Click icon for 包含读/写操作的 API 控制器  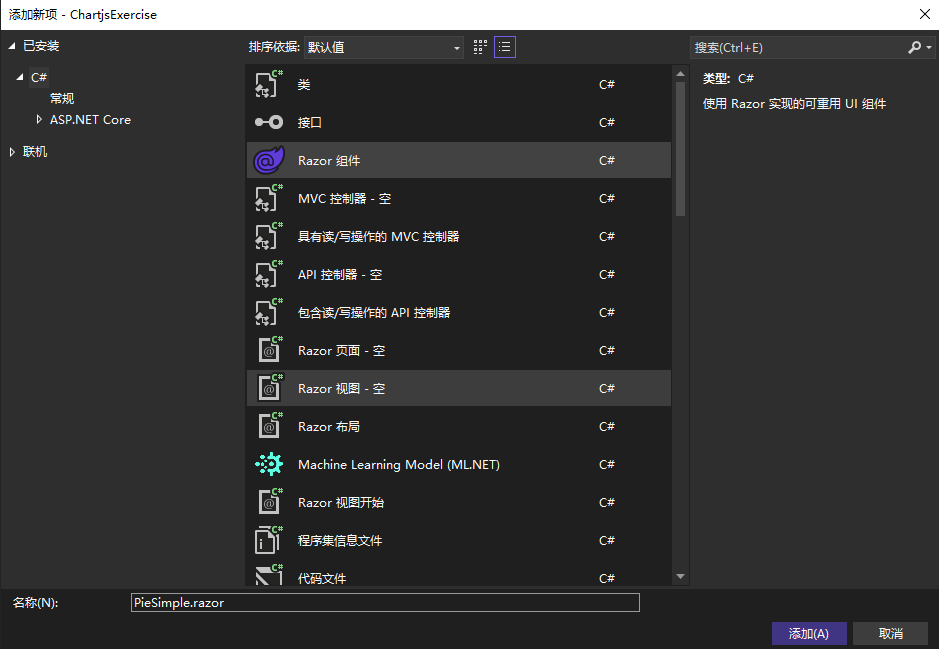point(269,312)
